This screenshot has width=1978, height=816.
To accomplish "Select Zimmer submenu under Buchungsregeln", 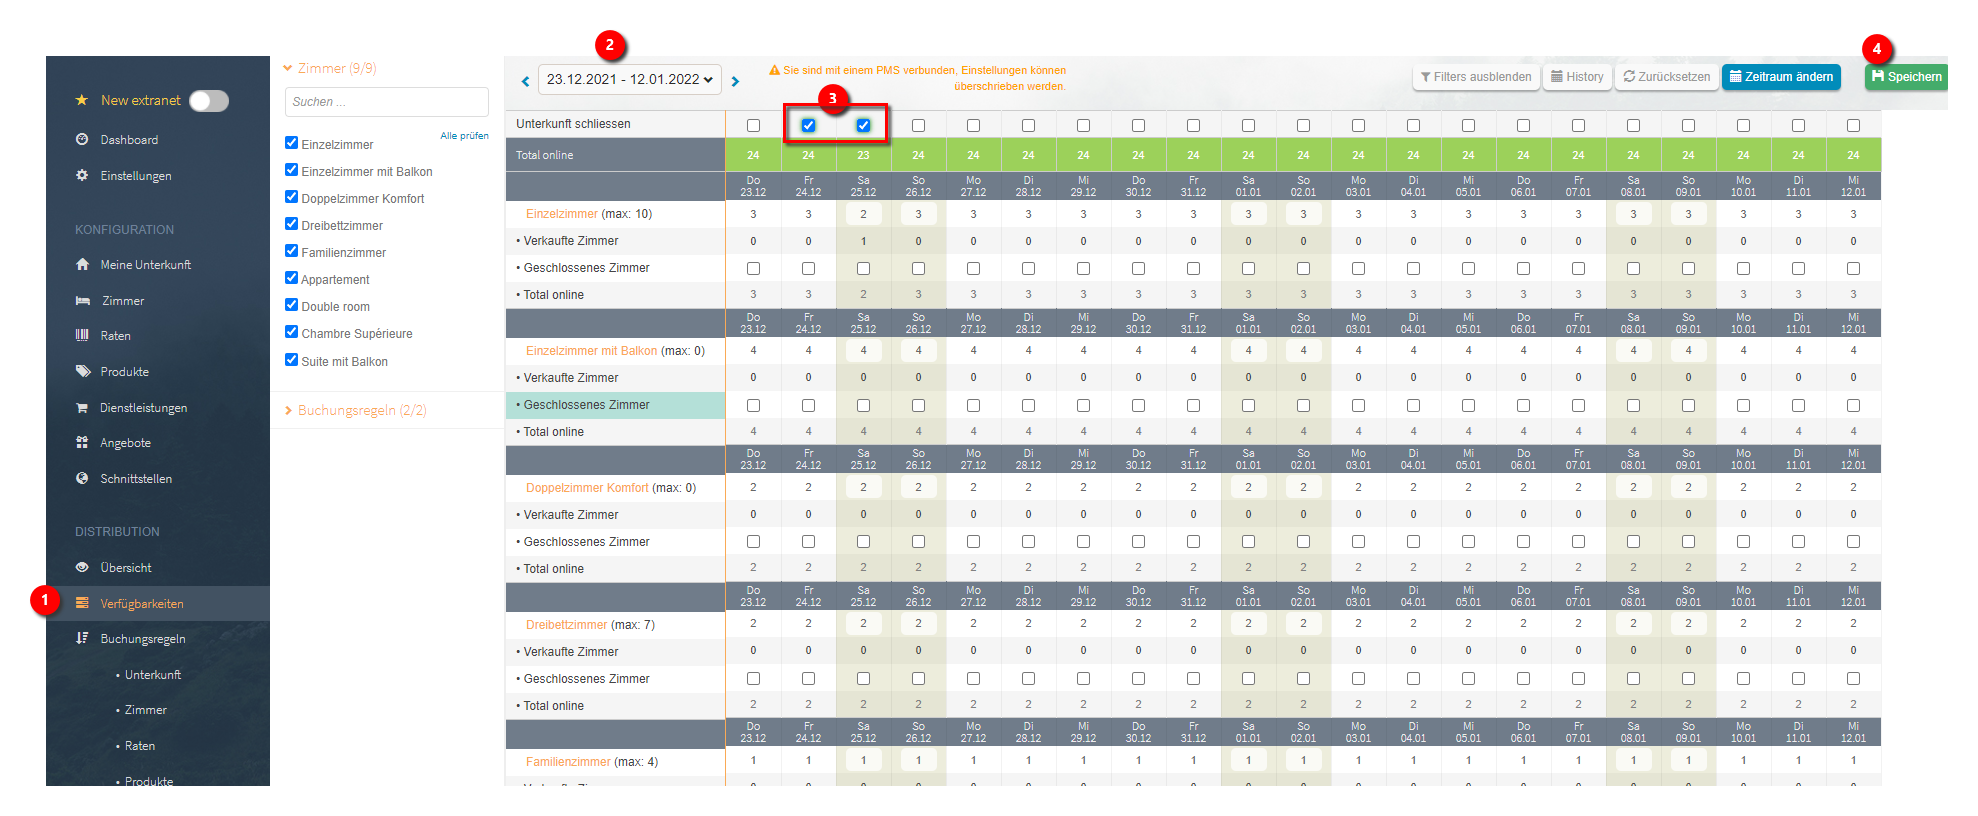I will pos(146,710).
